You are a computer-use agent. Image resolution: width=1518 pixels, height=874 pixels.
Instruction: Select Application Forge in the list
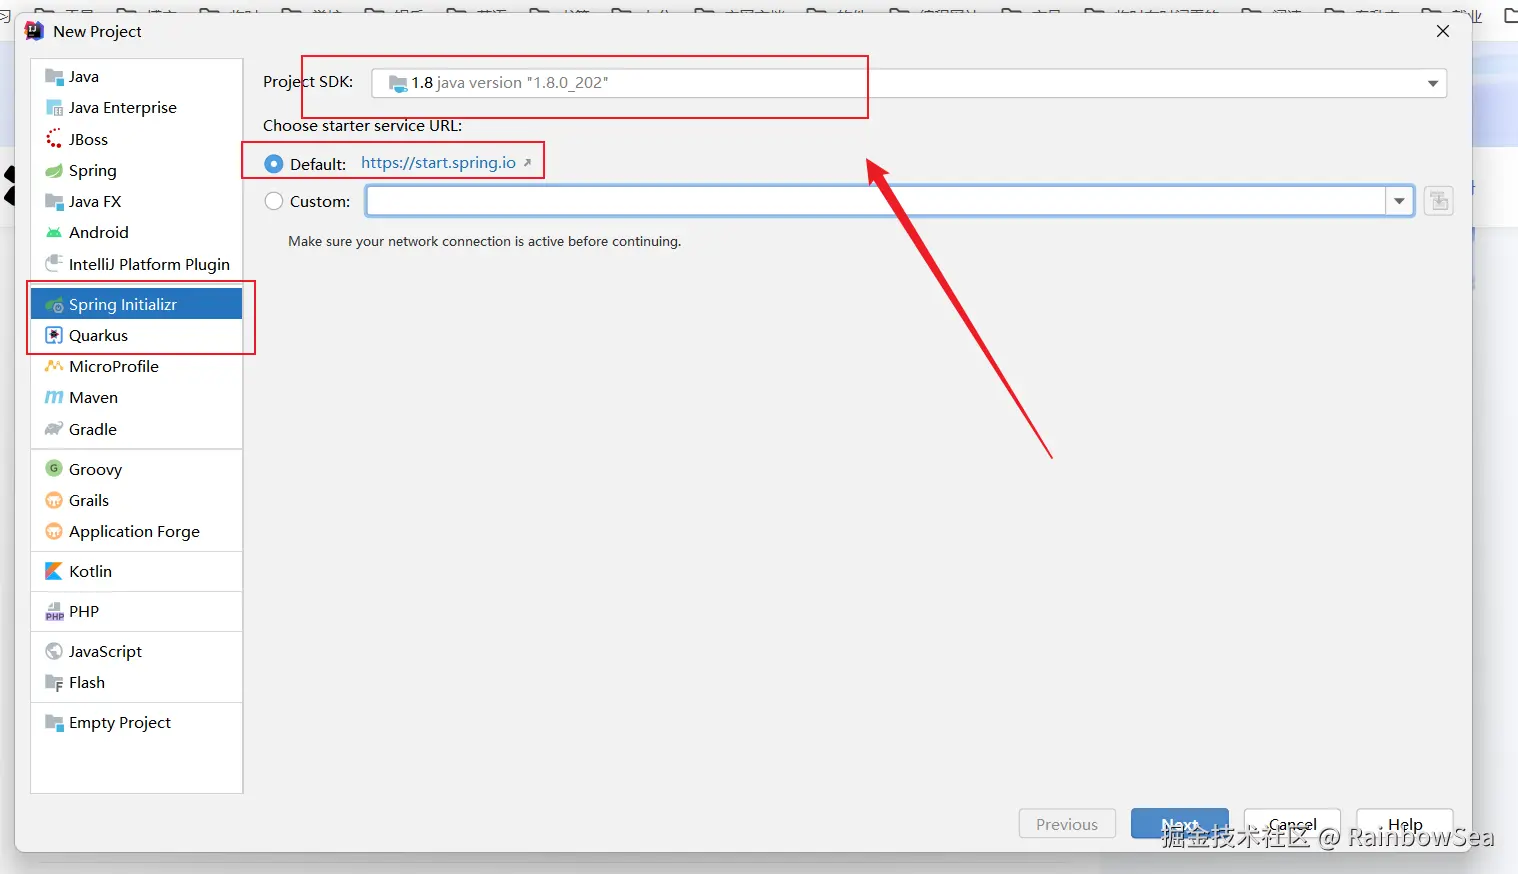click(x=137, y=532)
